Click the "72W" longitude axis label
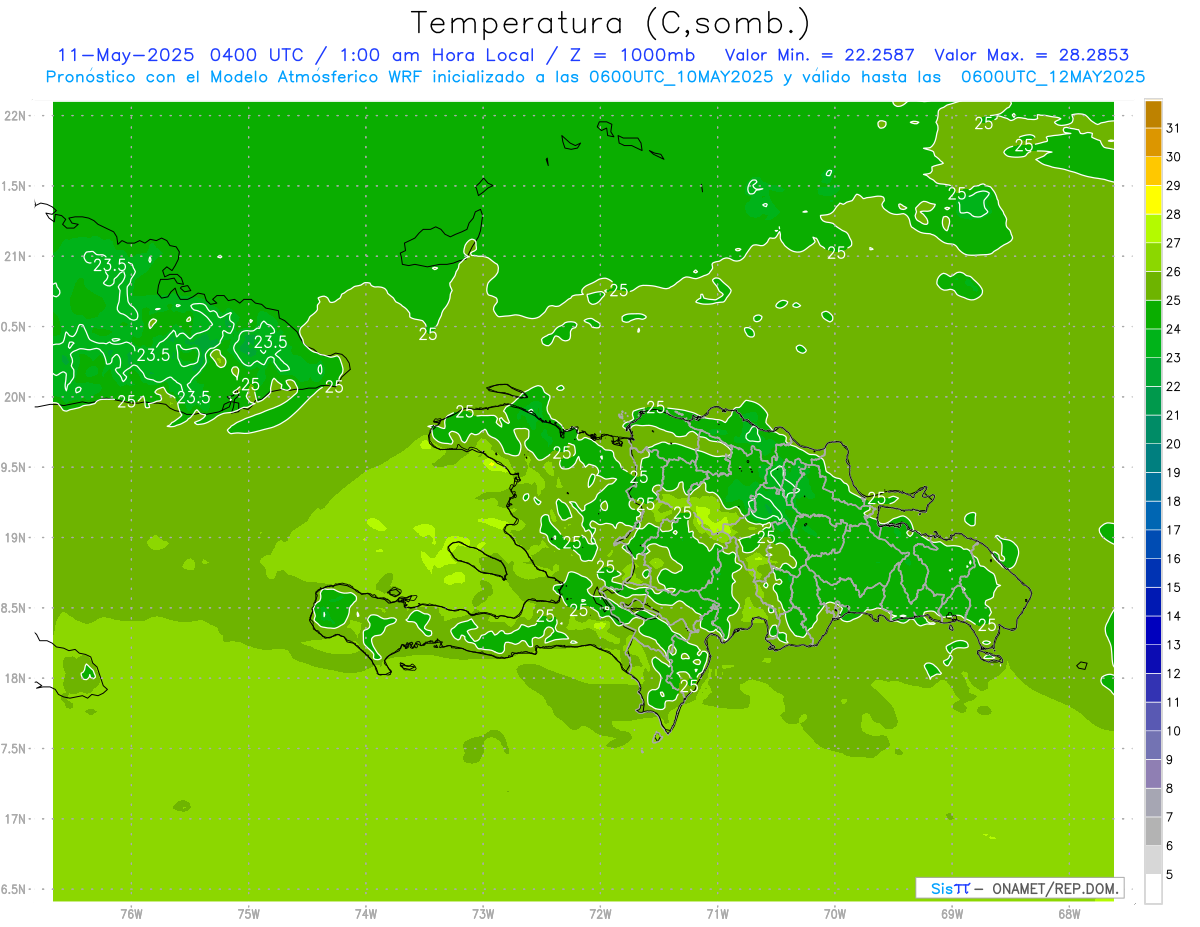Screen dimensions: 1200x927 point(600,914)
